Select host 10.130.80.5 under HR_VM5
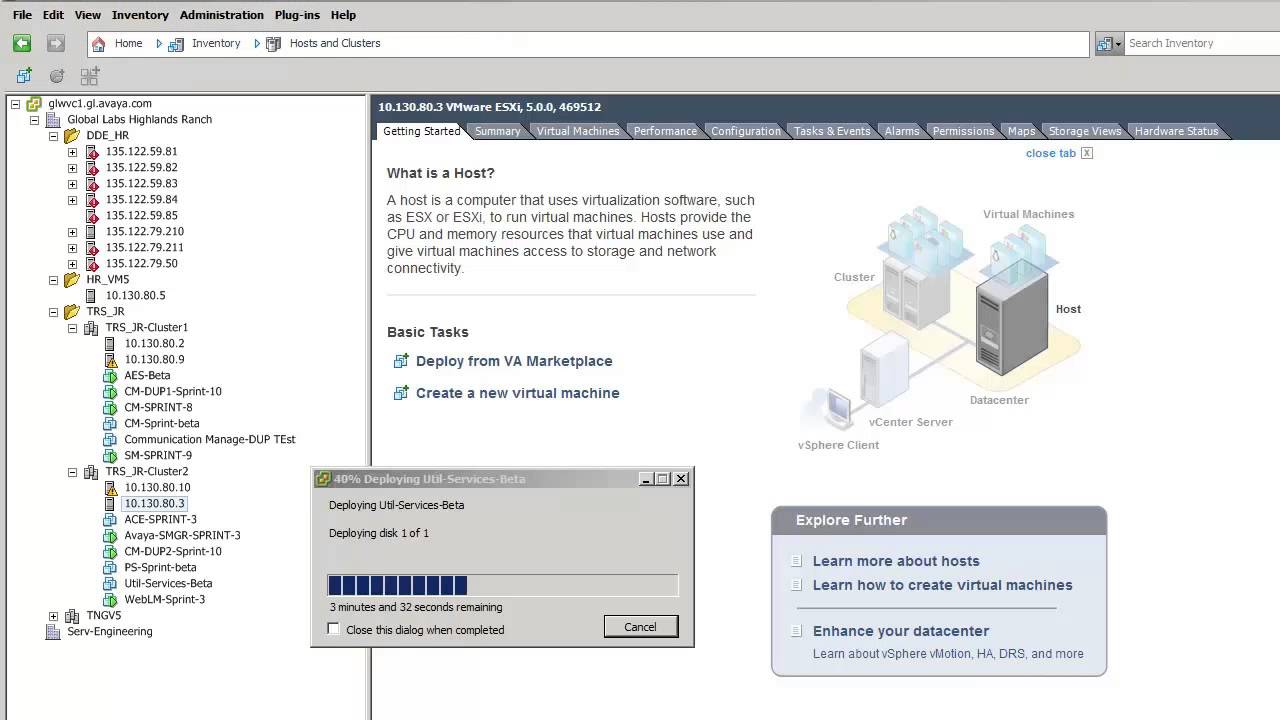Image resolution: width=1280 pixels, height=720 pixels. [135, 296]
